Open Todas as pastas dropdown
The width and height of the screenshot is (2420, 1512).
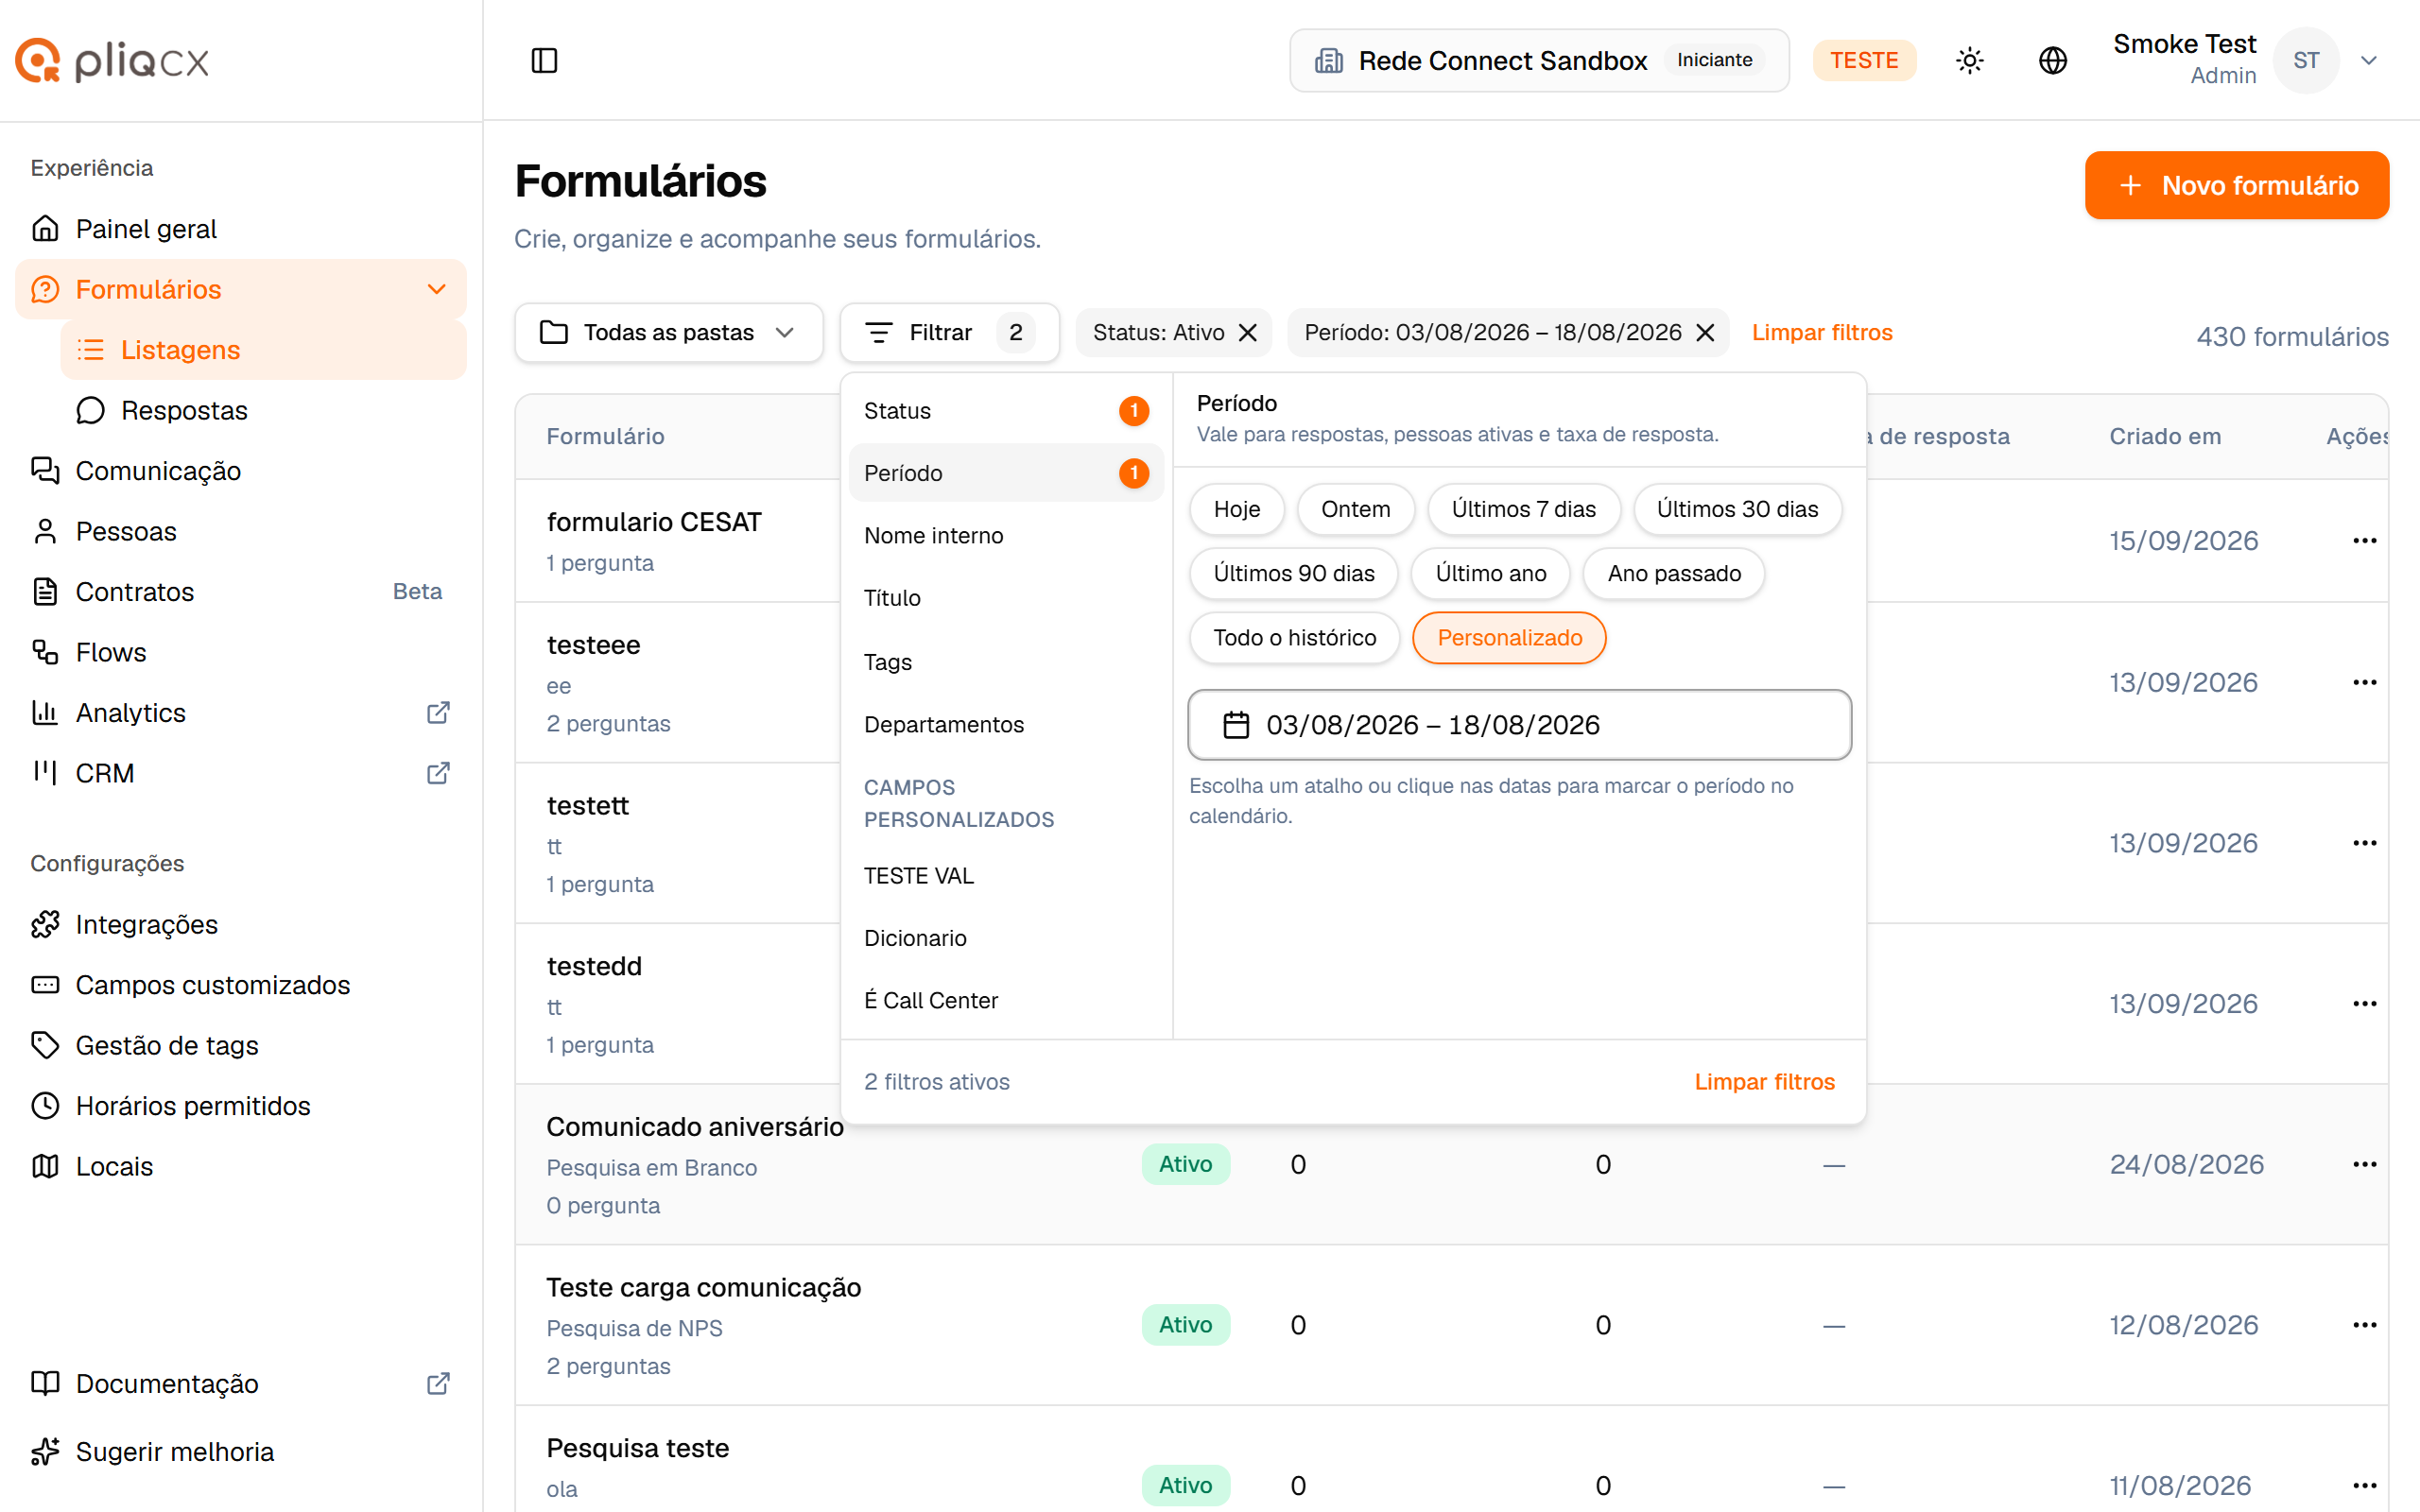click(x=668, y=333)
